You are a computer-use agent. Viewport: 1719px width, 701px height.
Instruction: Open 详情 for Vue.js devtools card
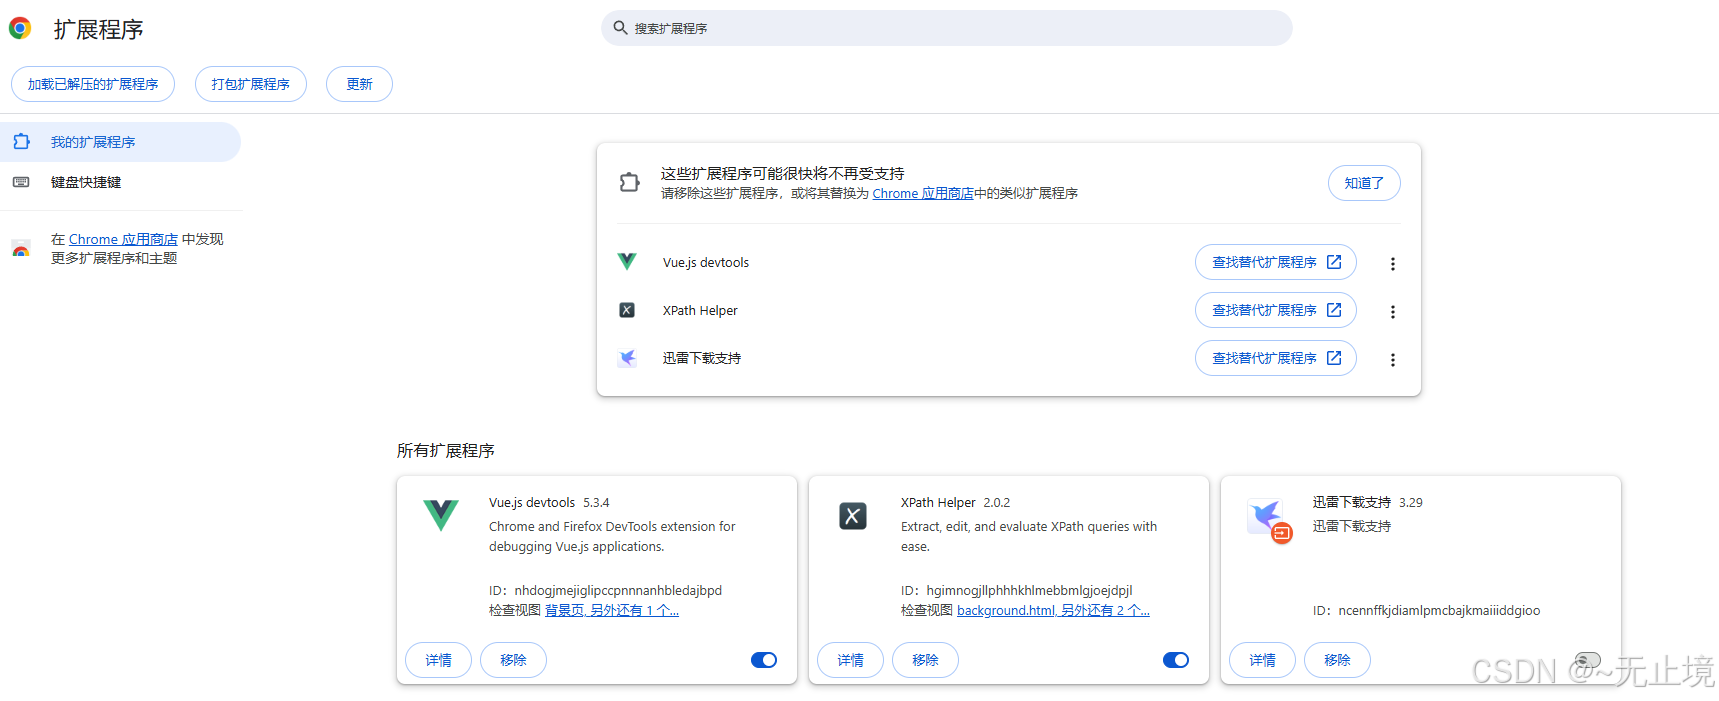[438, 660]
